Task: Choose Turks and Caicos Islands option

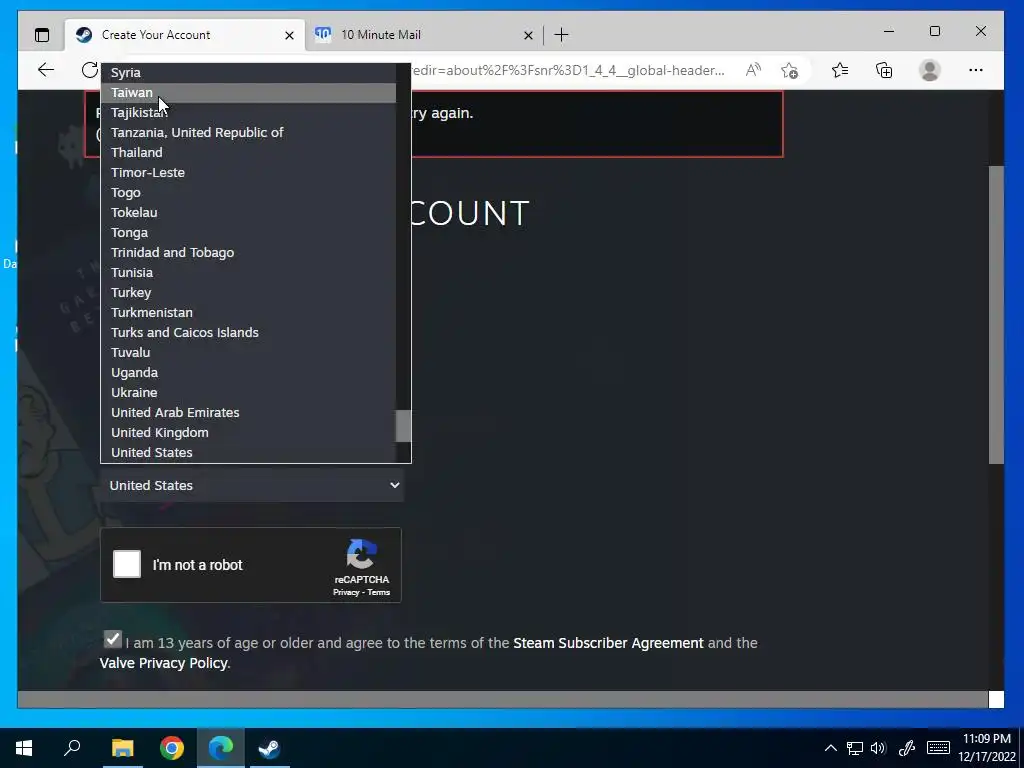Action: coord(248,332)
